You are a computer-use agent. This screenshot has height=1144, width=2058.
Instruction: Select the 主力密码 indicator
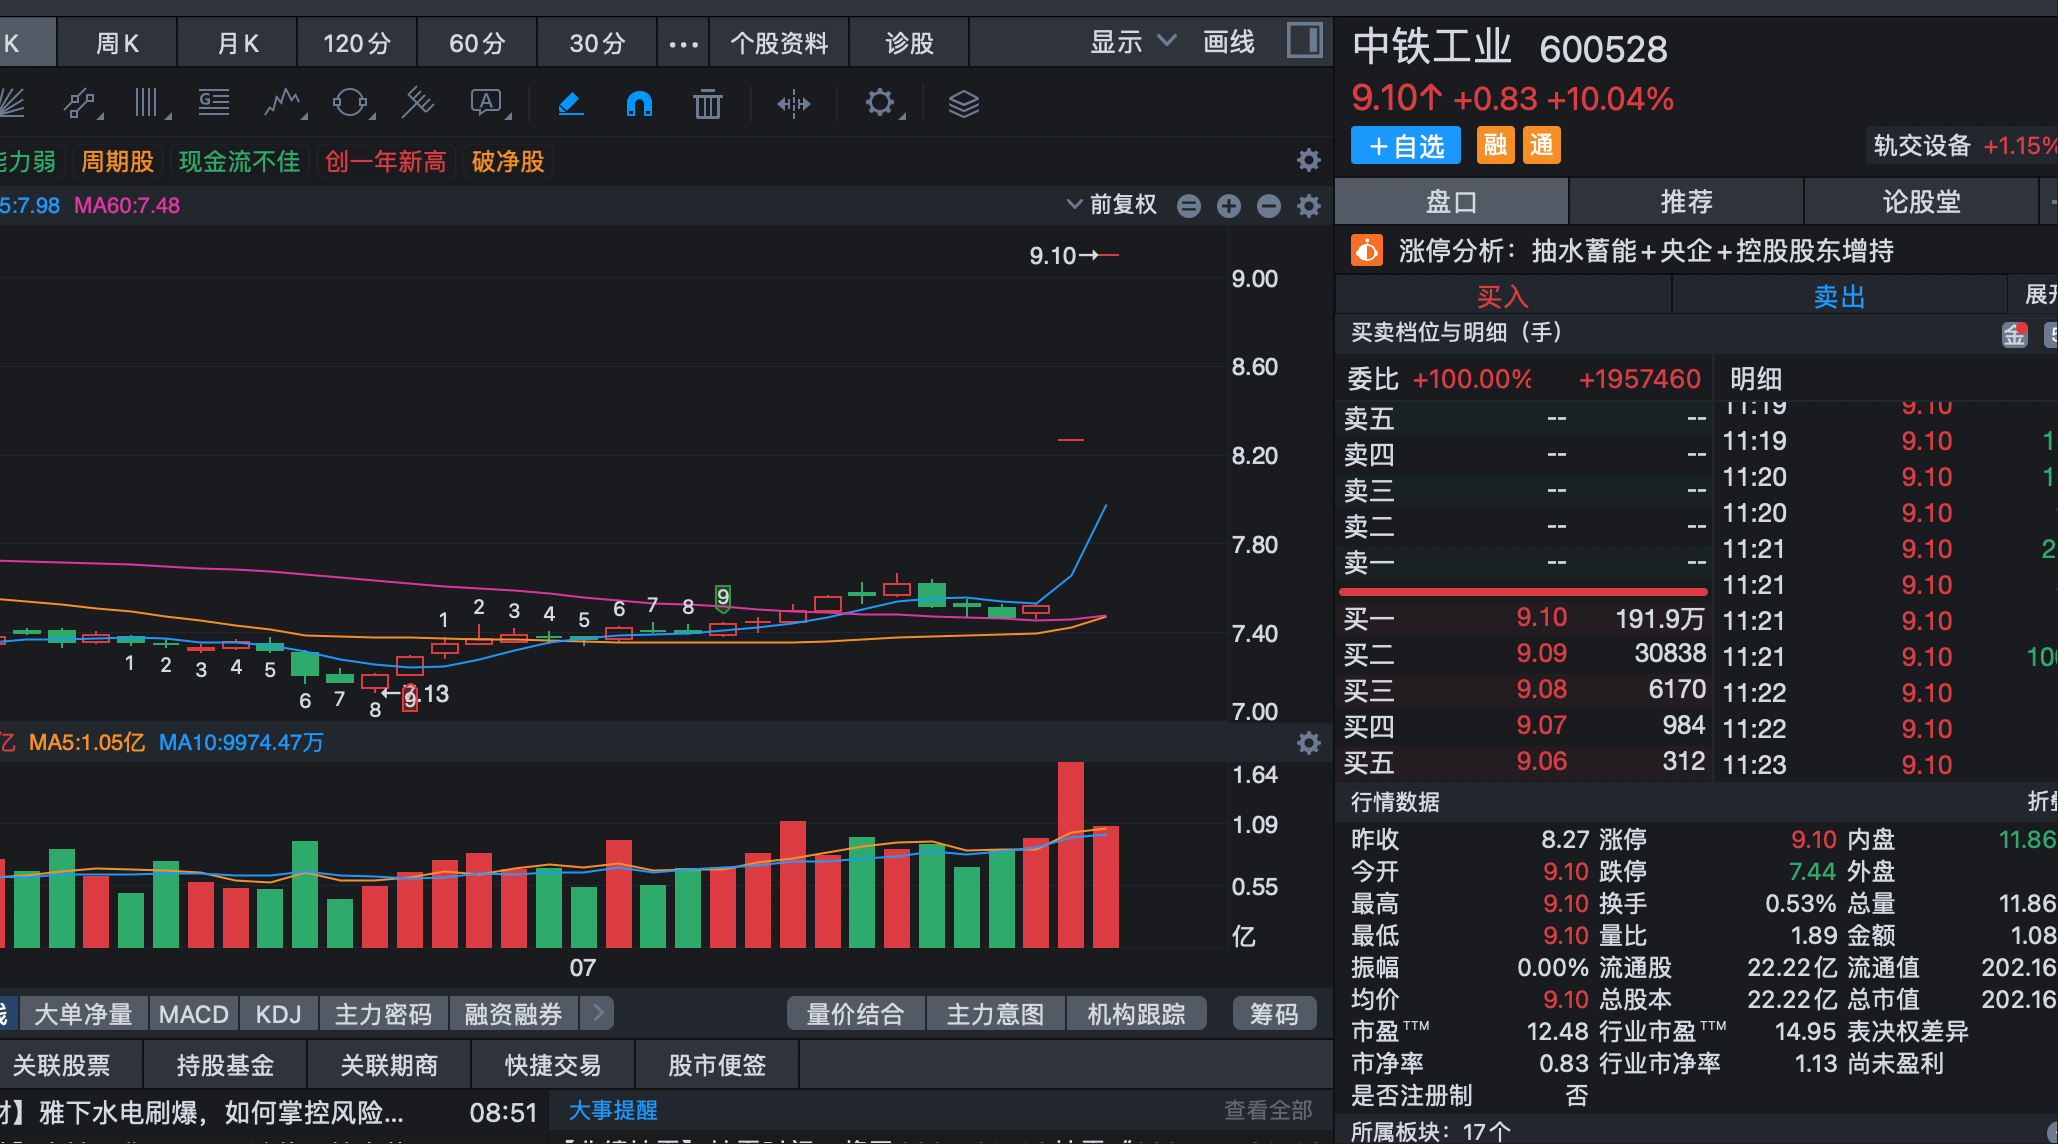coord(383,1014)
